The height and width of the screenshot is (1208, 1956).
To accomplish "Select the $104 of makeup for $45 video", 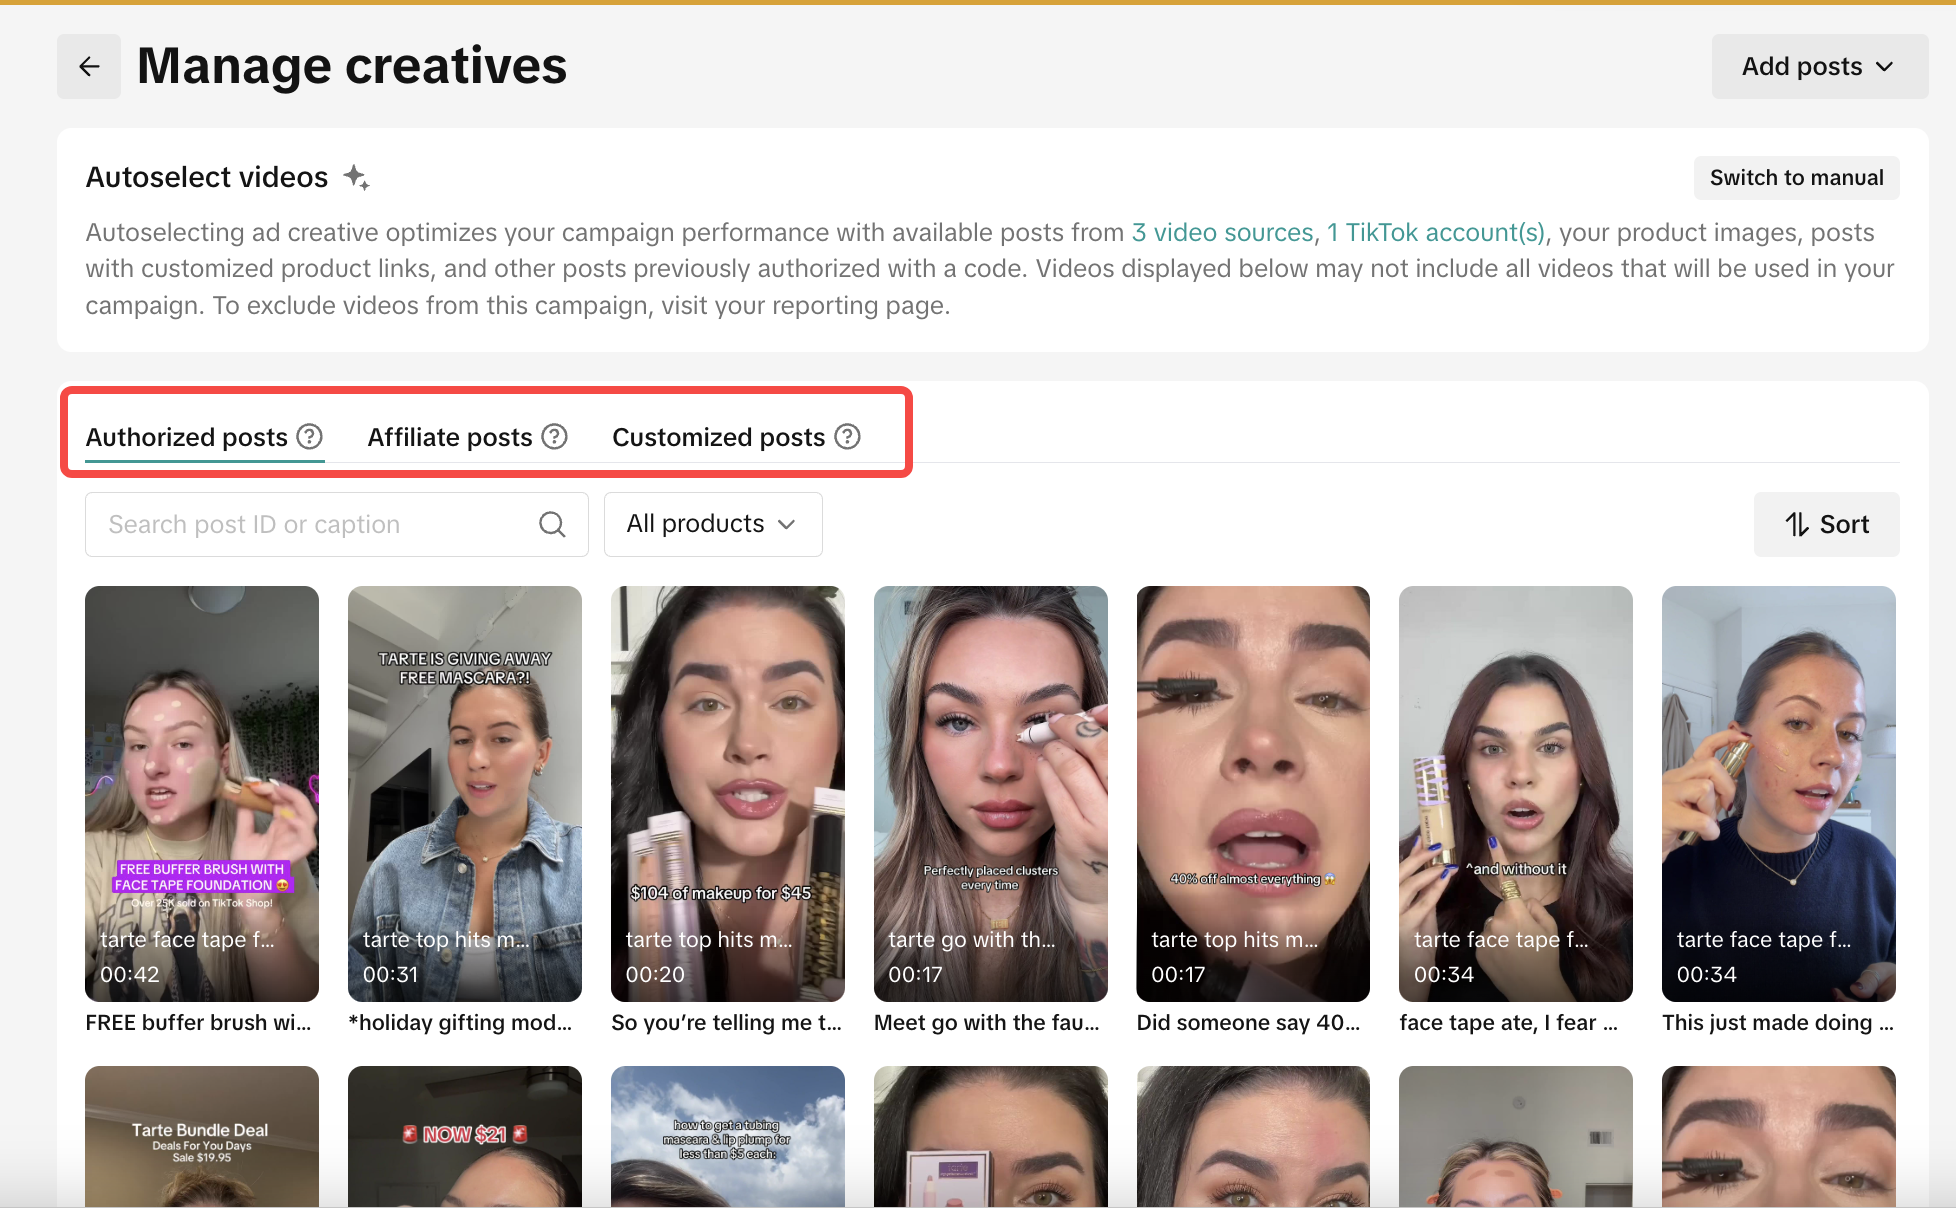I will 727,793.
